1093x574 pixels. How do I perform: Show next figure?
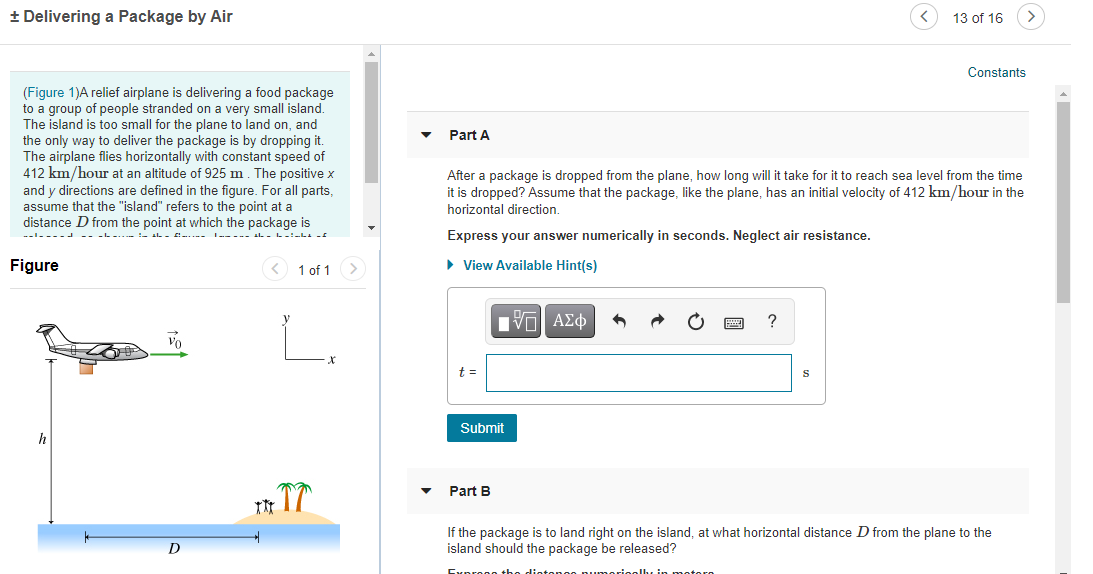pyautogui.click(x=353, y=269)
